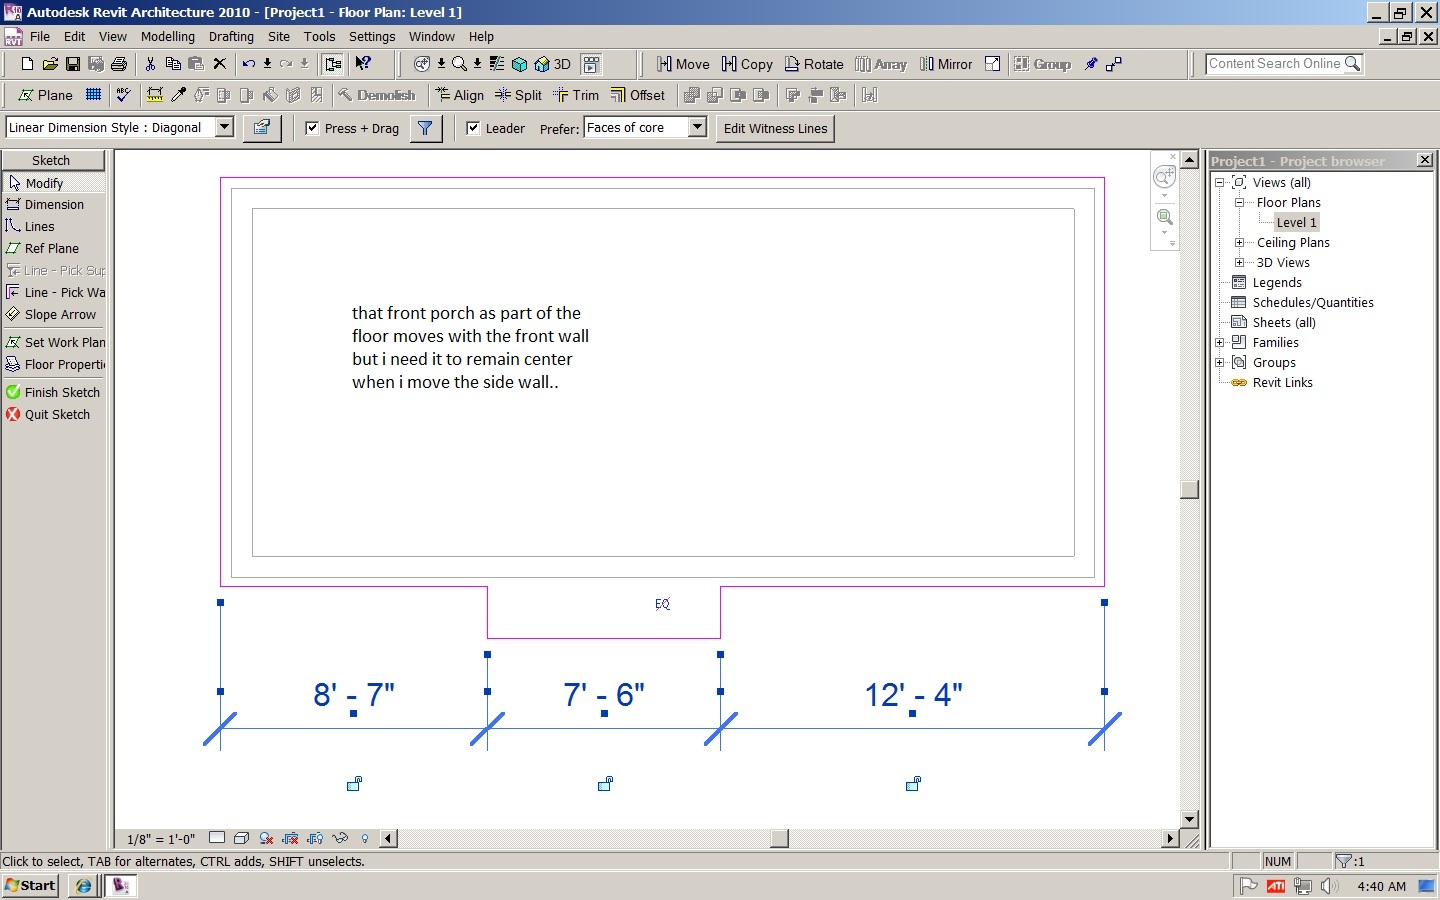Click Finish Sketch in the Sketch panel

point(61,392)
